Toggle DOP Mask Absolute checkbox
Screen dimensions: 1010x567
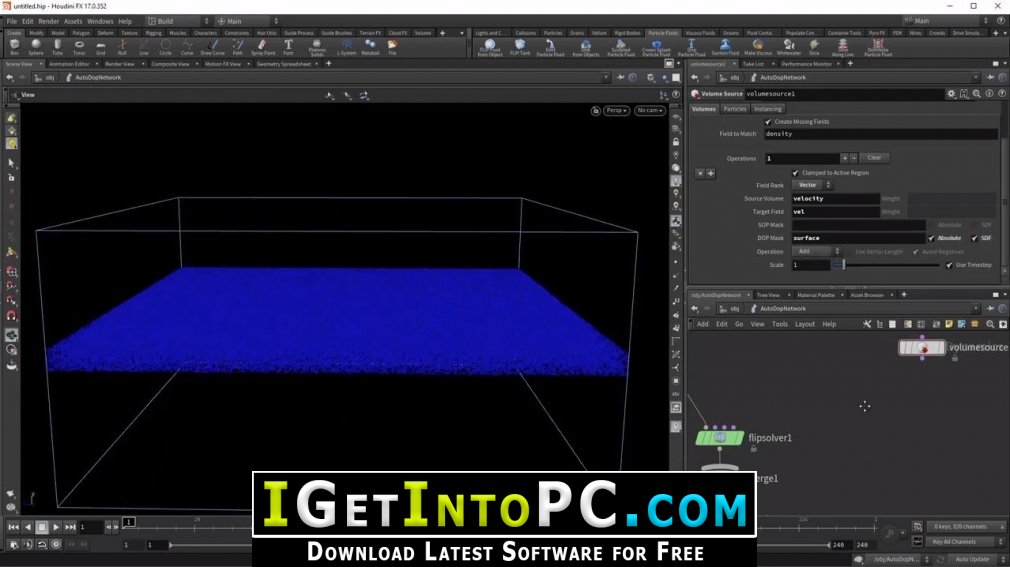tap(931, 238)
